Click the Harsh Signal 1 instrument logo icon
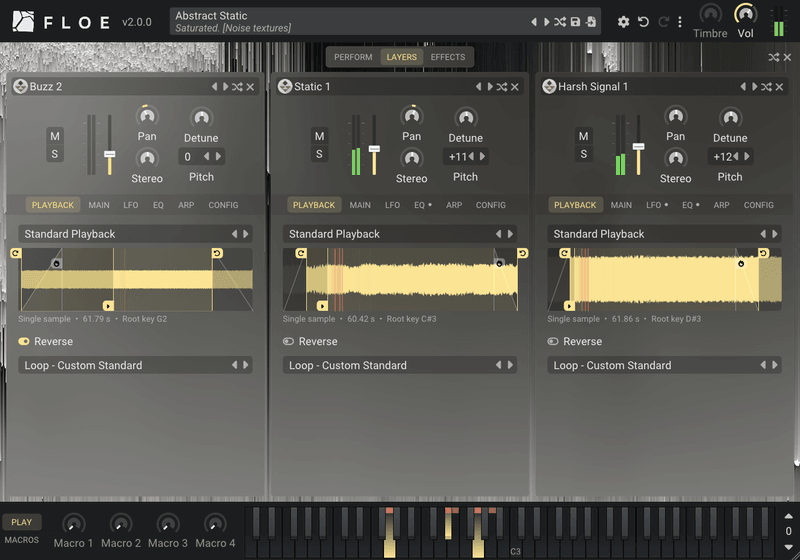This screenshot has height=560, width=800. pos(549,86)
